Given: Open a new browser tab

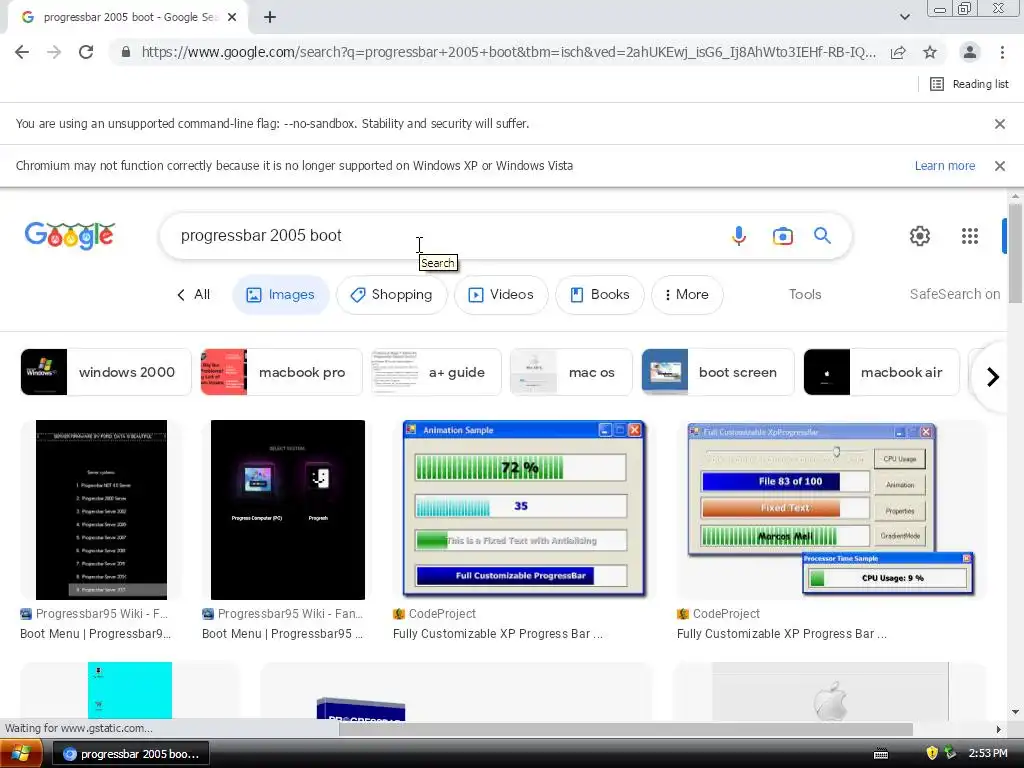Looking at the screenshot, I should [270, 18].
